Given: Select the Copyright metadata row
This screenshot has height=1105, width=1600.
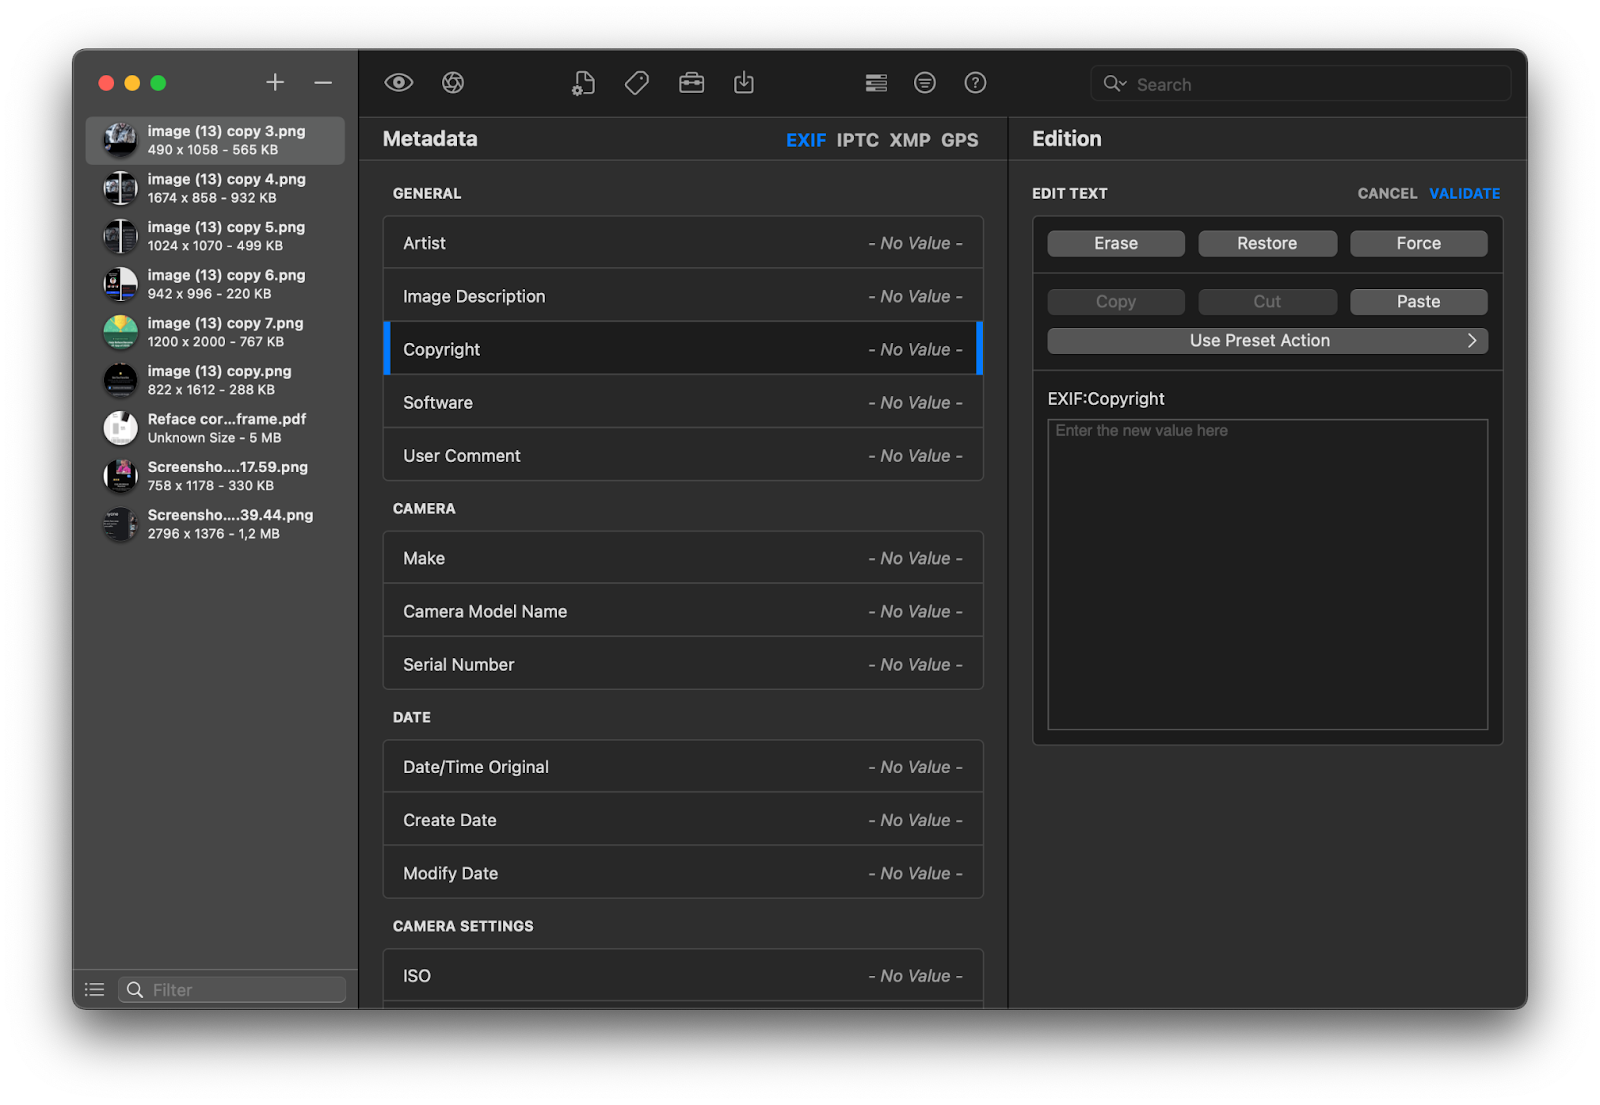Looking at the screenshot, I should tap(683, 349).
